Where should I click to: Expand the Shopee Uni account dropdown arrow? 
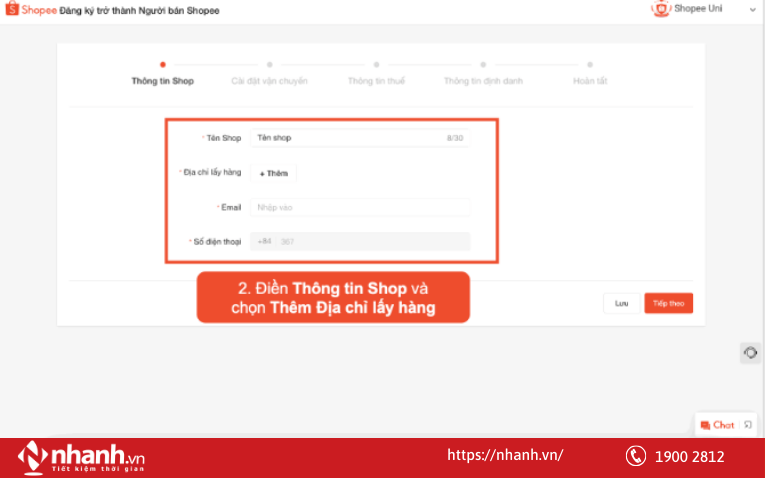pyautogui.click(x=752, y=10)
